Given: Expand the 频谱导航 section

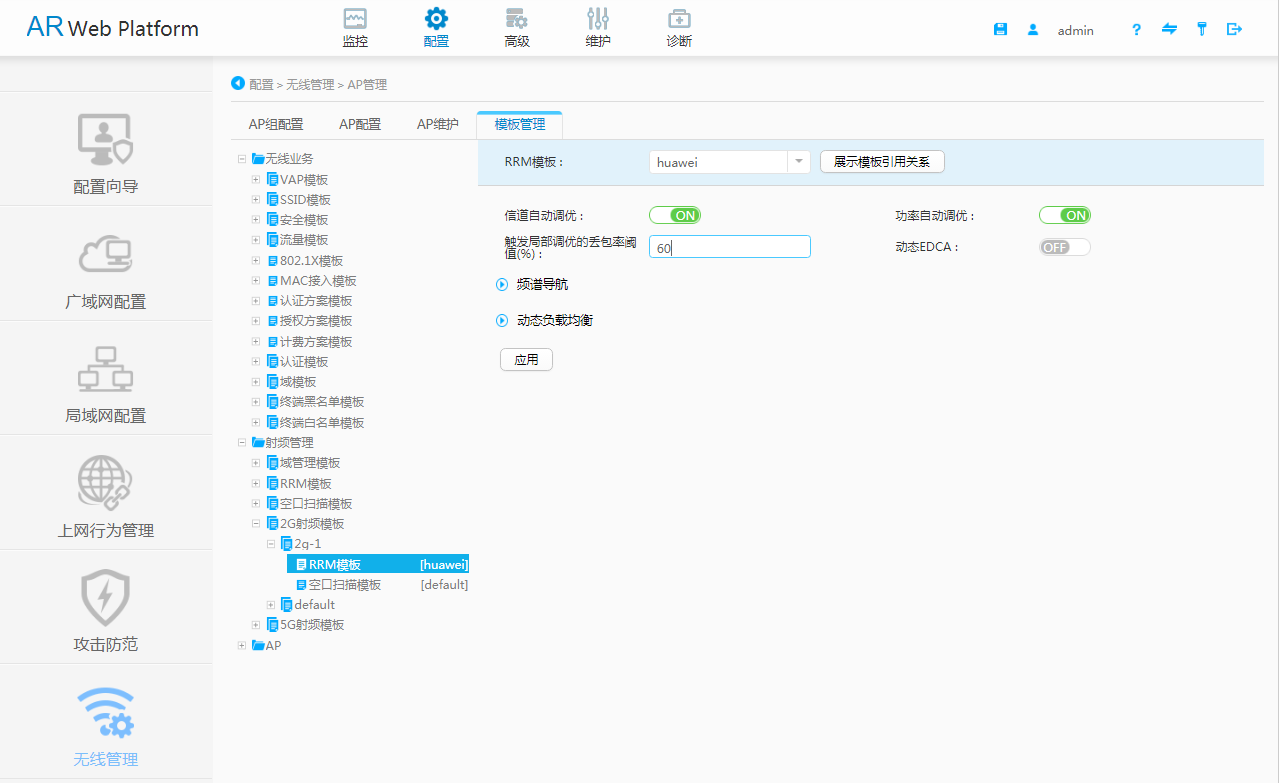Looking at the screenshot, I should click(x=502, y=284).
